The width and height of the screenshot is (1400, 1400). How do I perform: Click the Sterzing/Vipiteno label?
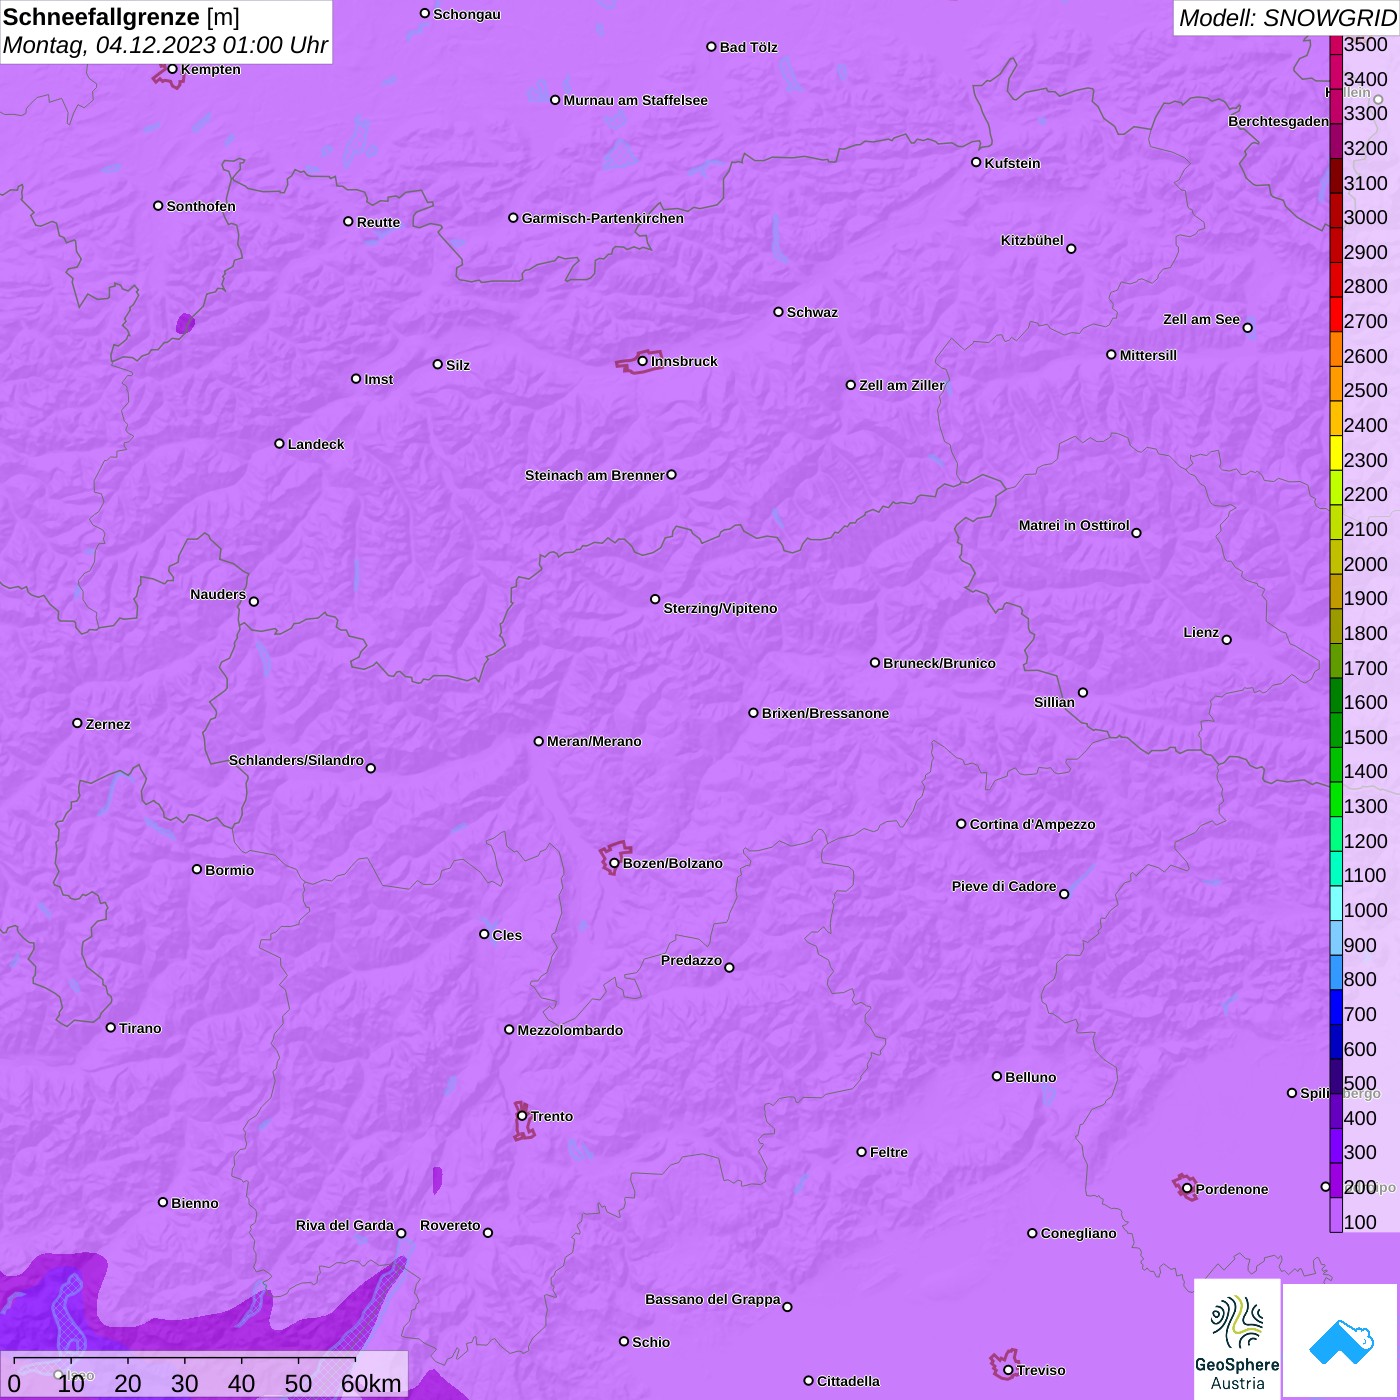pos(720,608)
